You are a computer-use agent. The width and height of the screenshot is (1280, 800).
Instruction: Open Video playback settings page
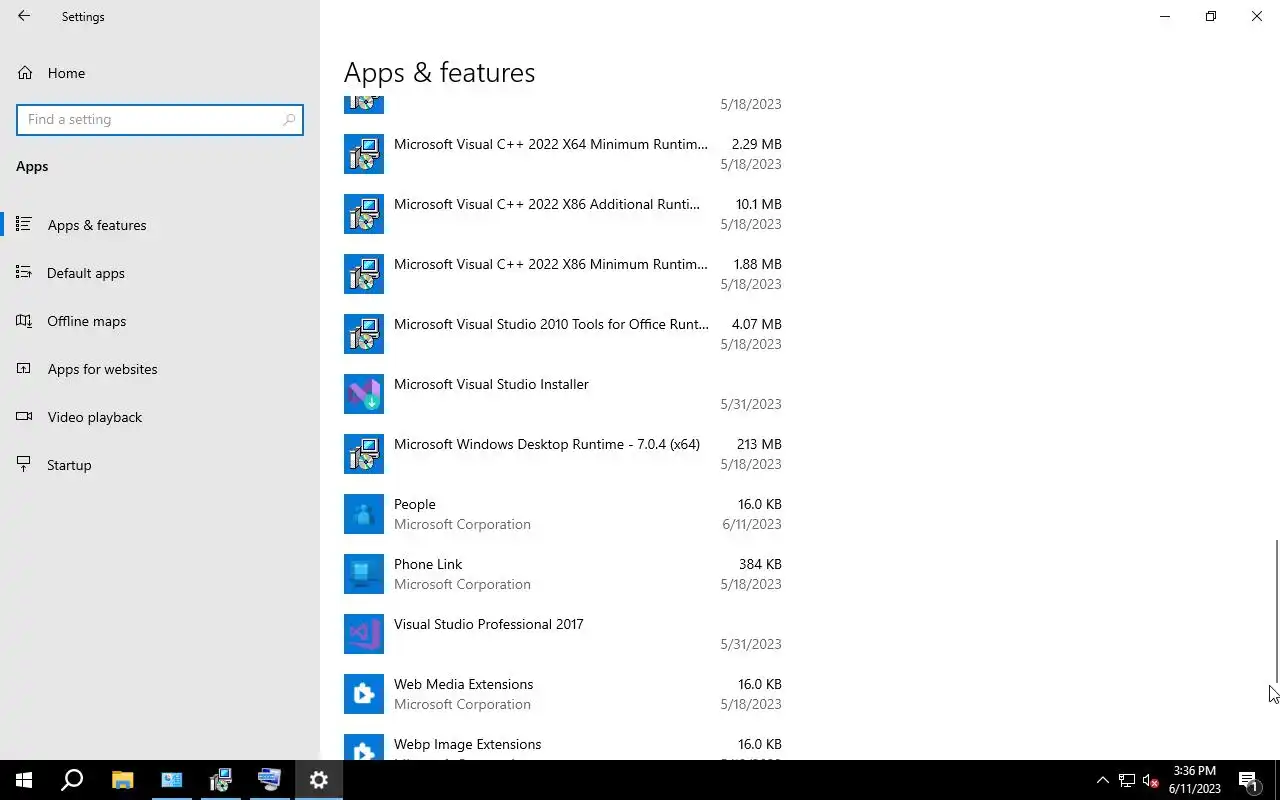point(160,417)
